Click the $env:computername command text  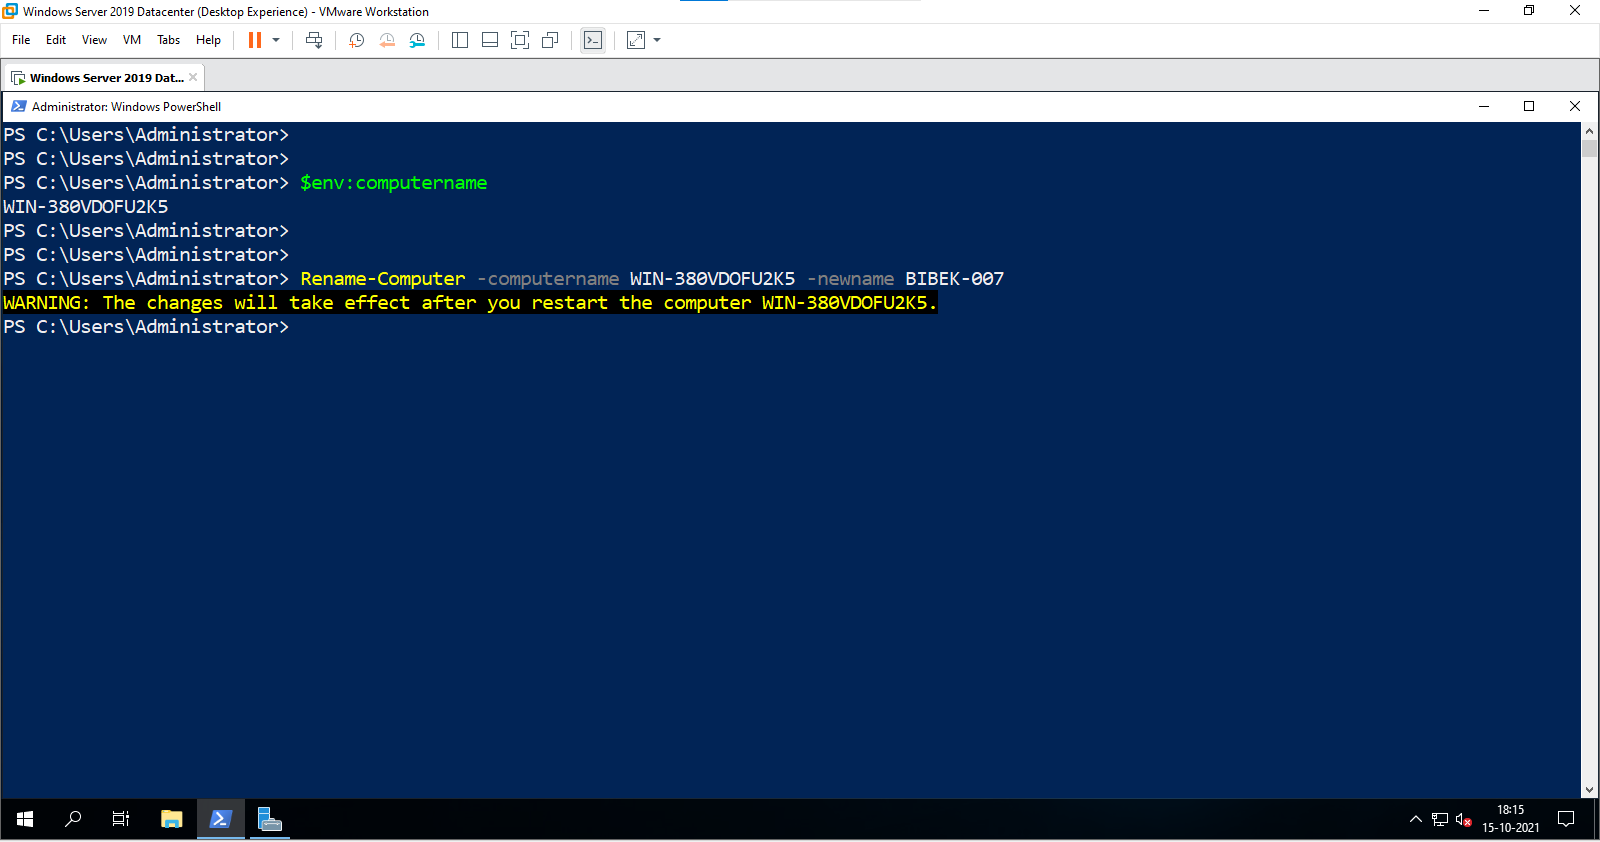click(x=394, y=183)
